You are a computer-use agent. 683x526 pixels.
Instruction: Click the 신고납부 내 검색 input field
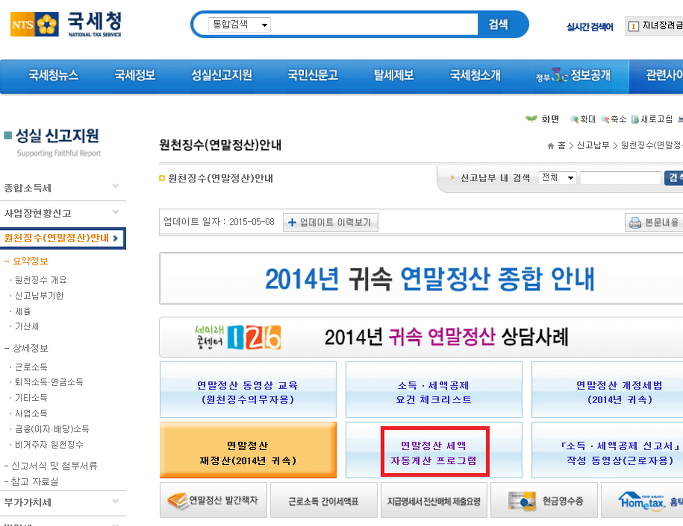click(620, 178)
